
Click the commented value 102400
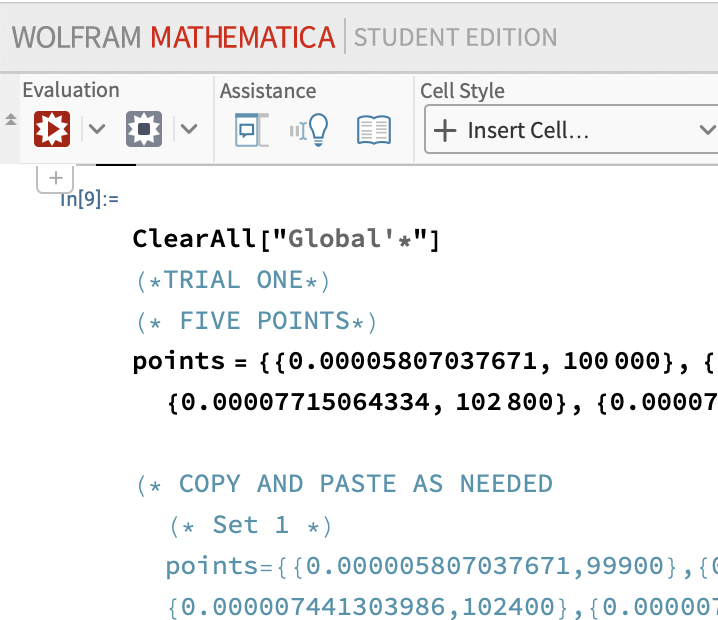click(508, 607)
